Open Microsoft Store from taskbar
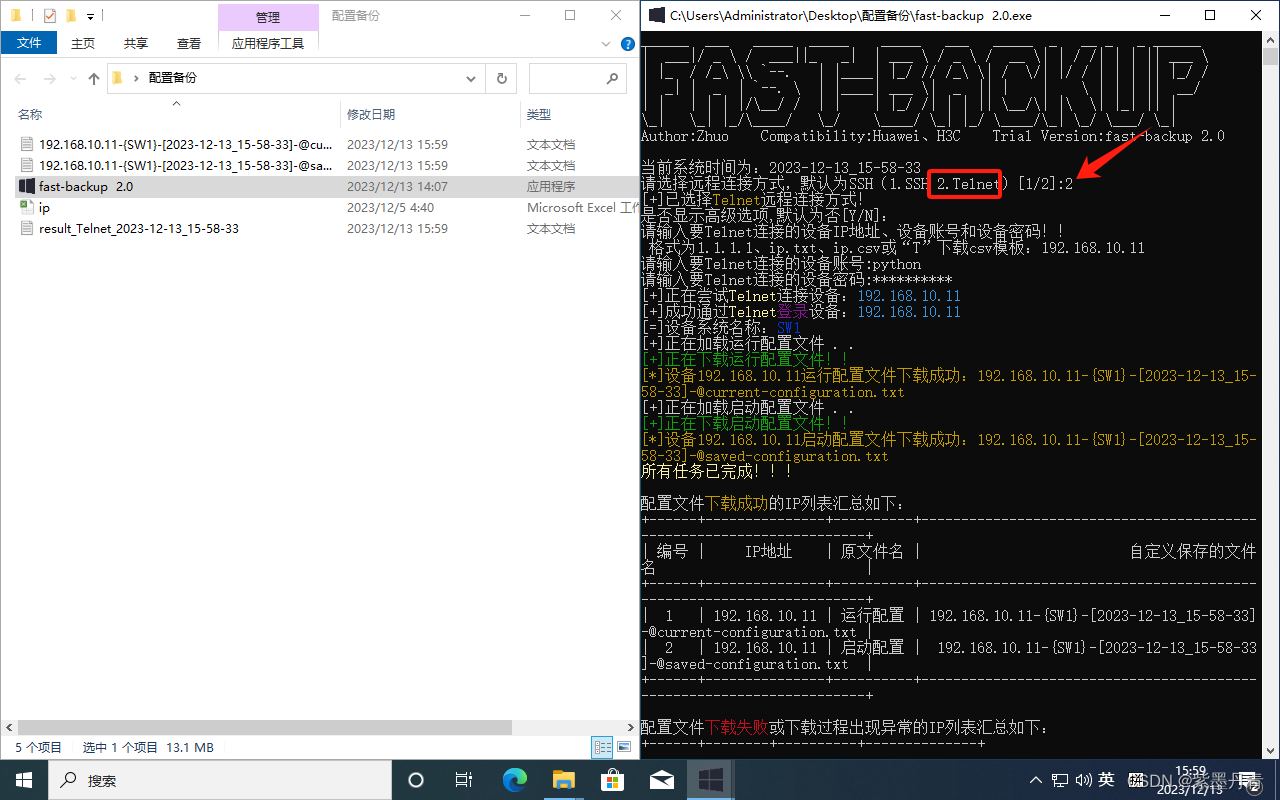This screenshot has width=1280, height=800. [x=612, y=780]
